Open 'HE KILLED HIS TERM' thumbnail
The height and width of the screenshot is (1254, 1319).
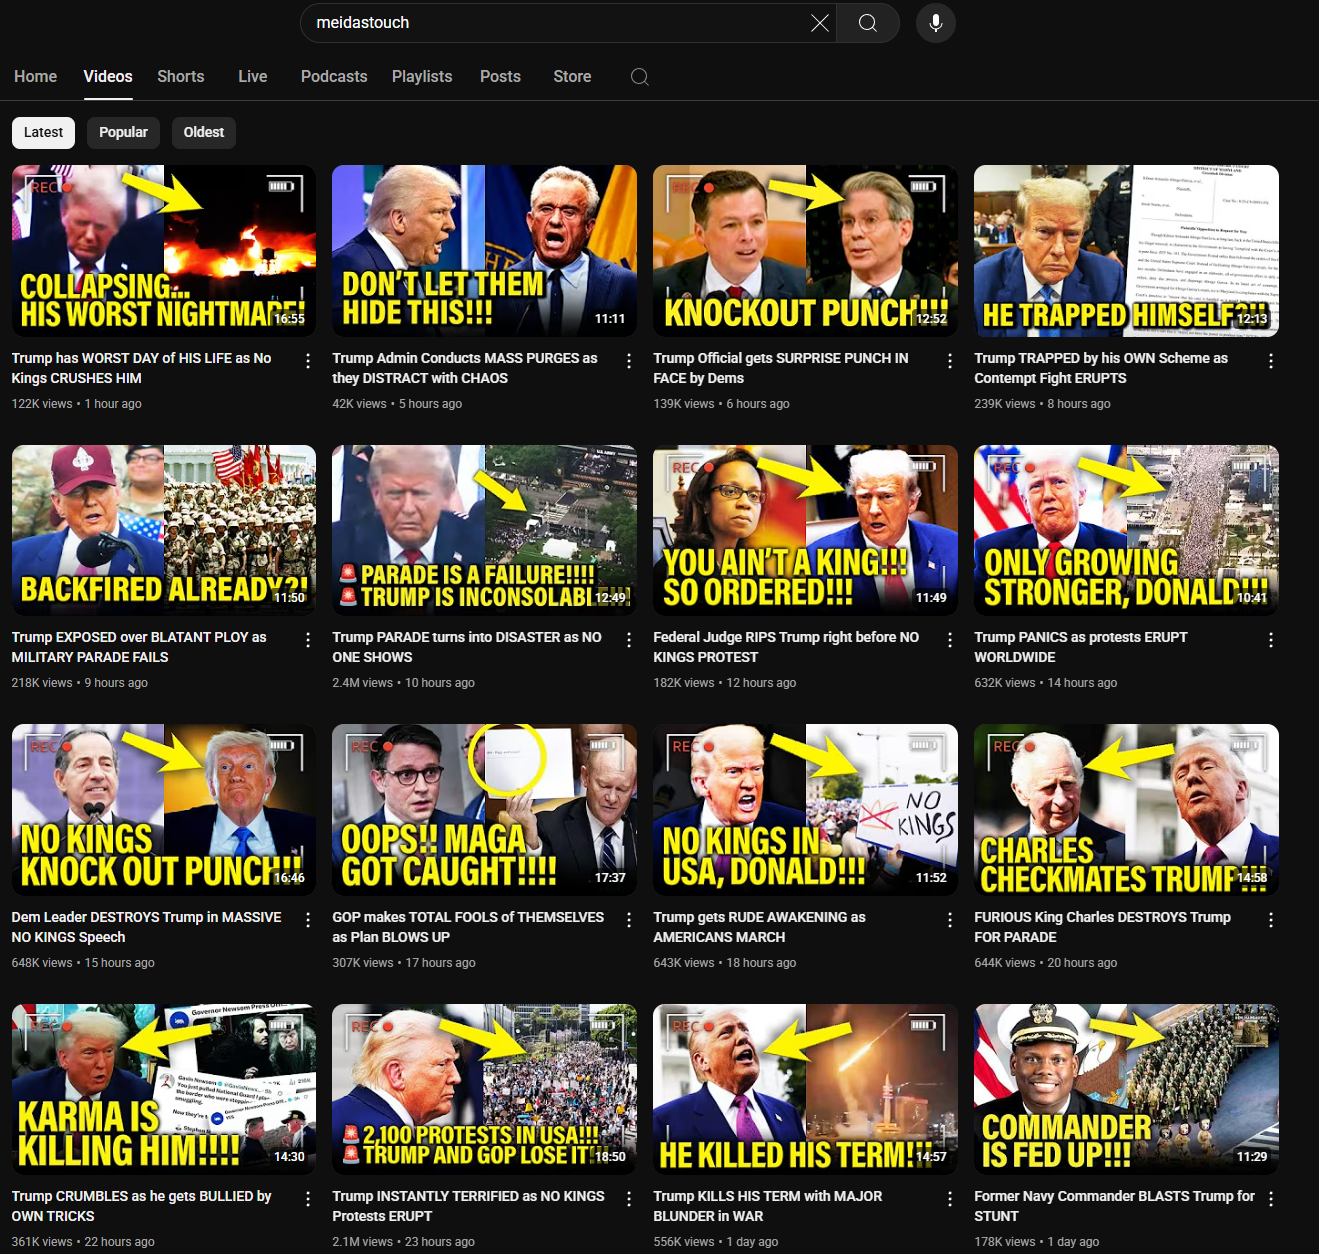805,1089
